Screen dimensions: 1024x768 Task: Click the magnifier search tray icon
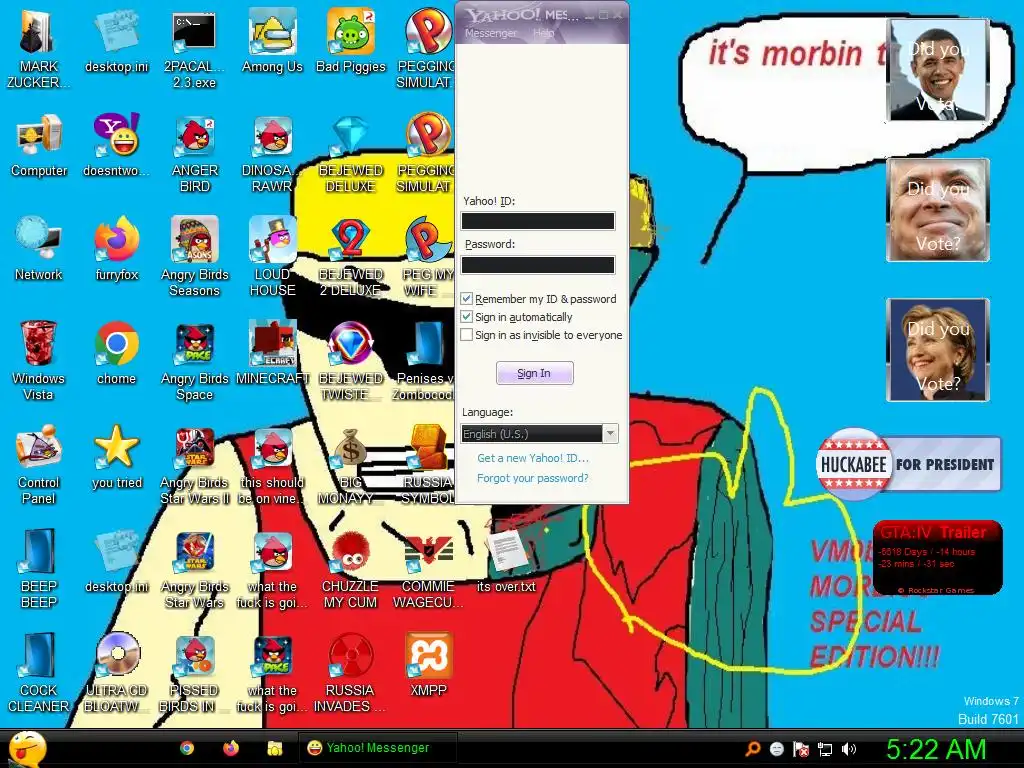click(x=753, y=749)
